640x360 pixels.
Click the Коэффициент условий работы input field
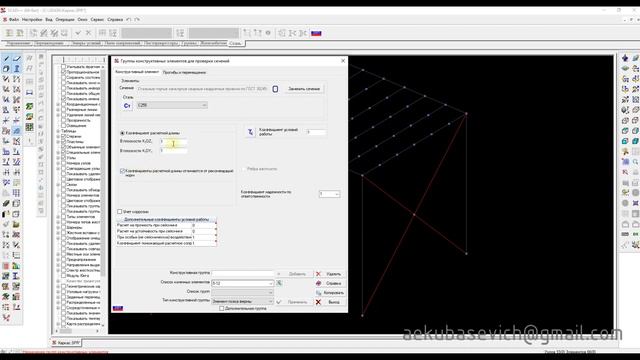pos(316,132)
